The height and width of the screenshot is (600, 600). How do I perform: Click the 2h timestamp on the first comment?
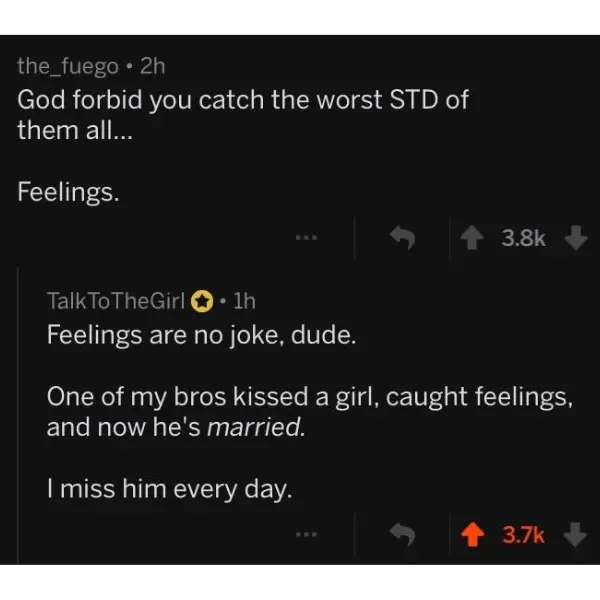pos(152,66)
